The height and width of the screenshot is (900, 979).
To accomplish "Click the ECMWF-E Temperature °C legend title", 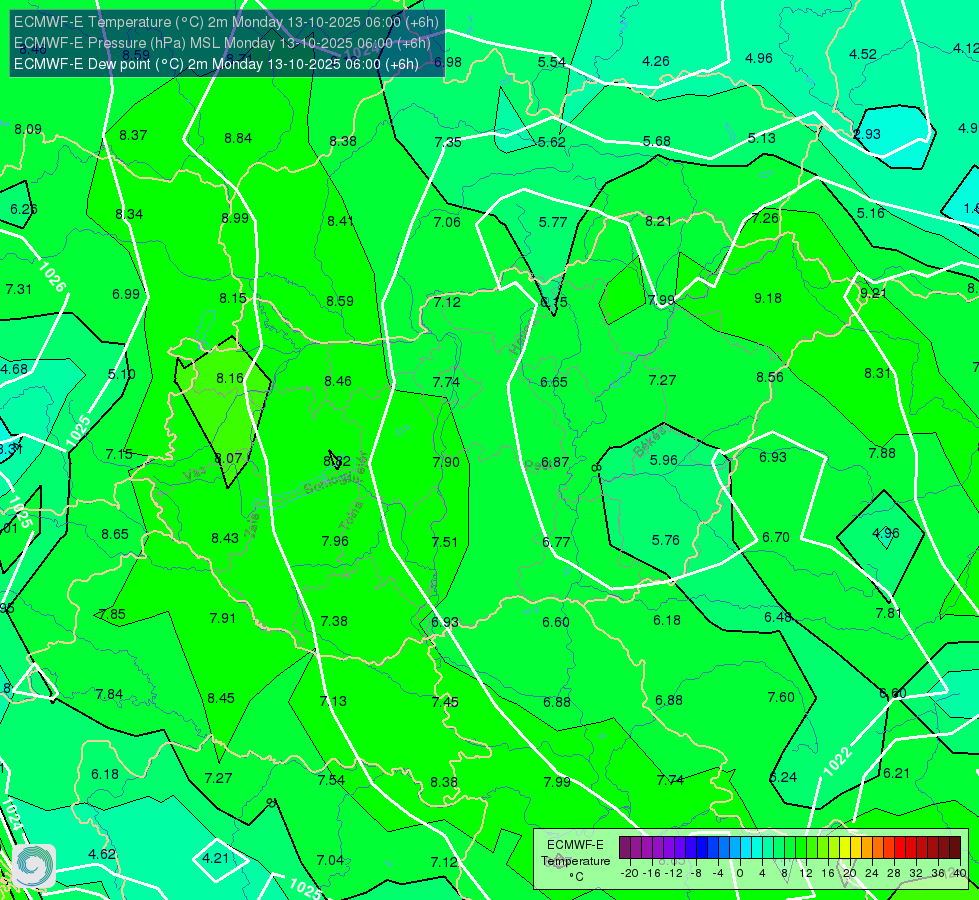I will pyautogui.click(x=575, y=861).
